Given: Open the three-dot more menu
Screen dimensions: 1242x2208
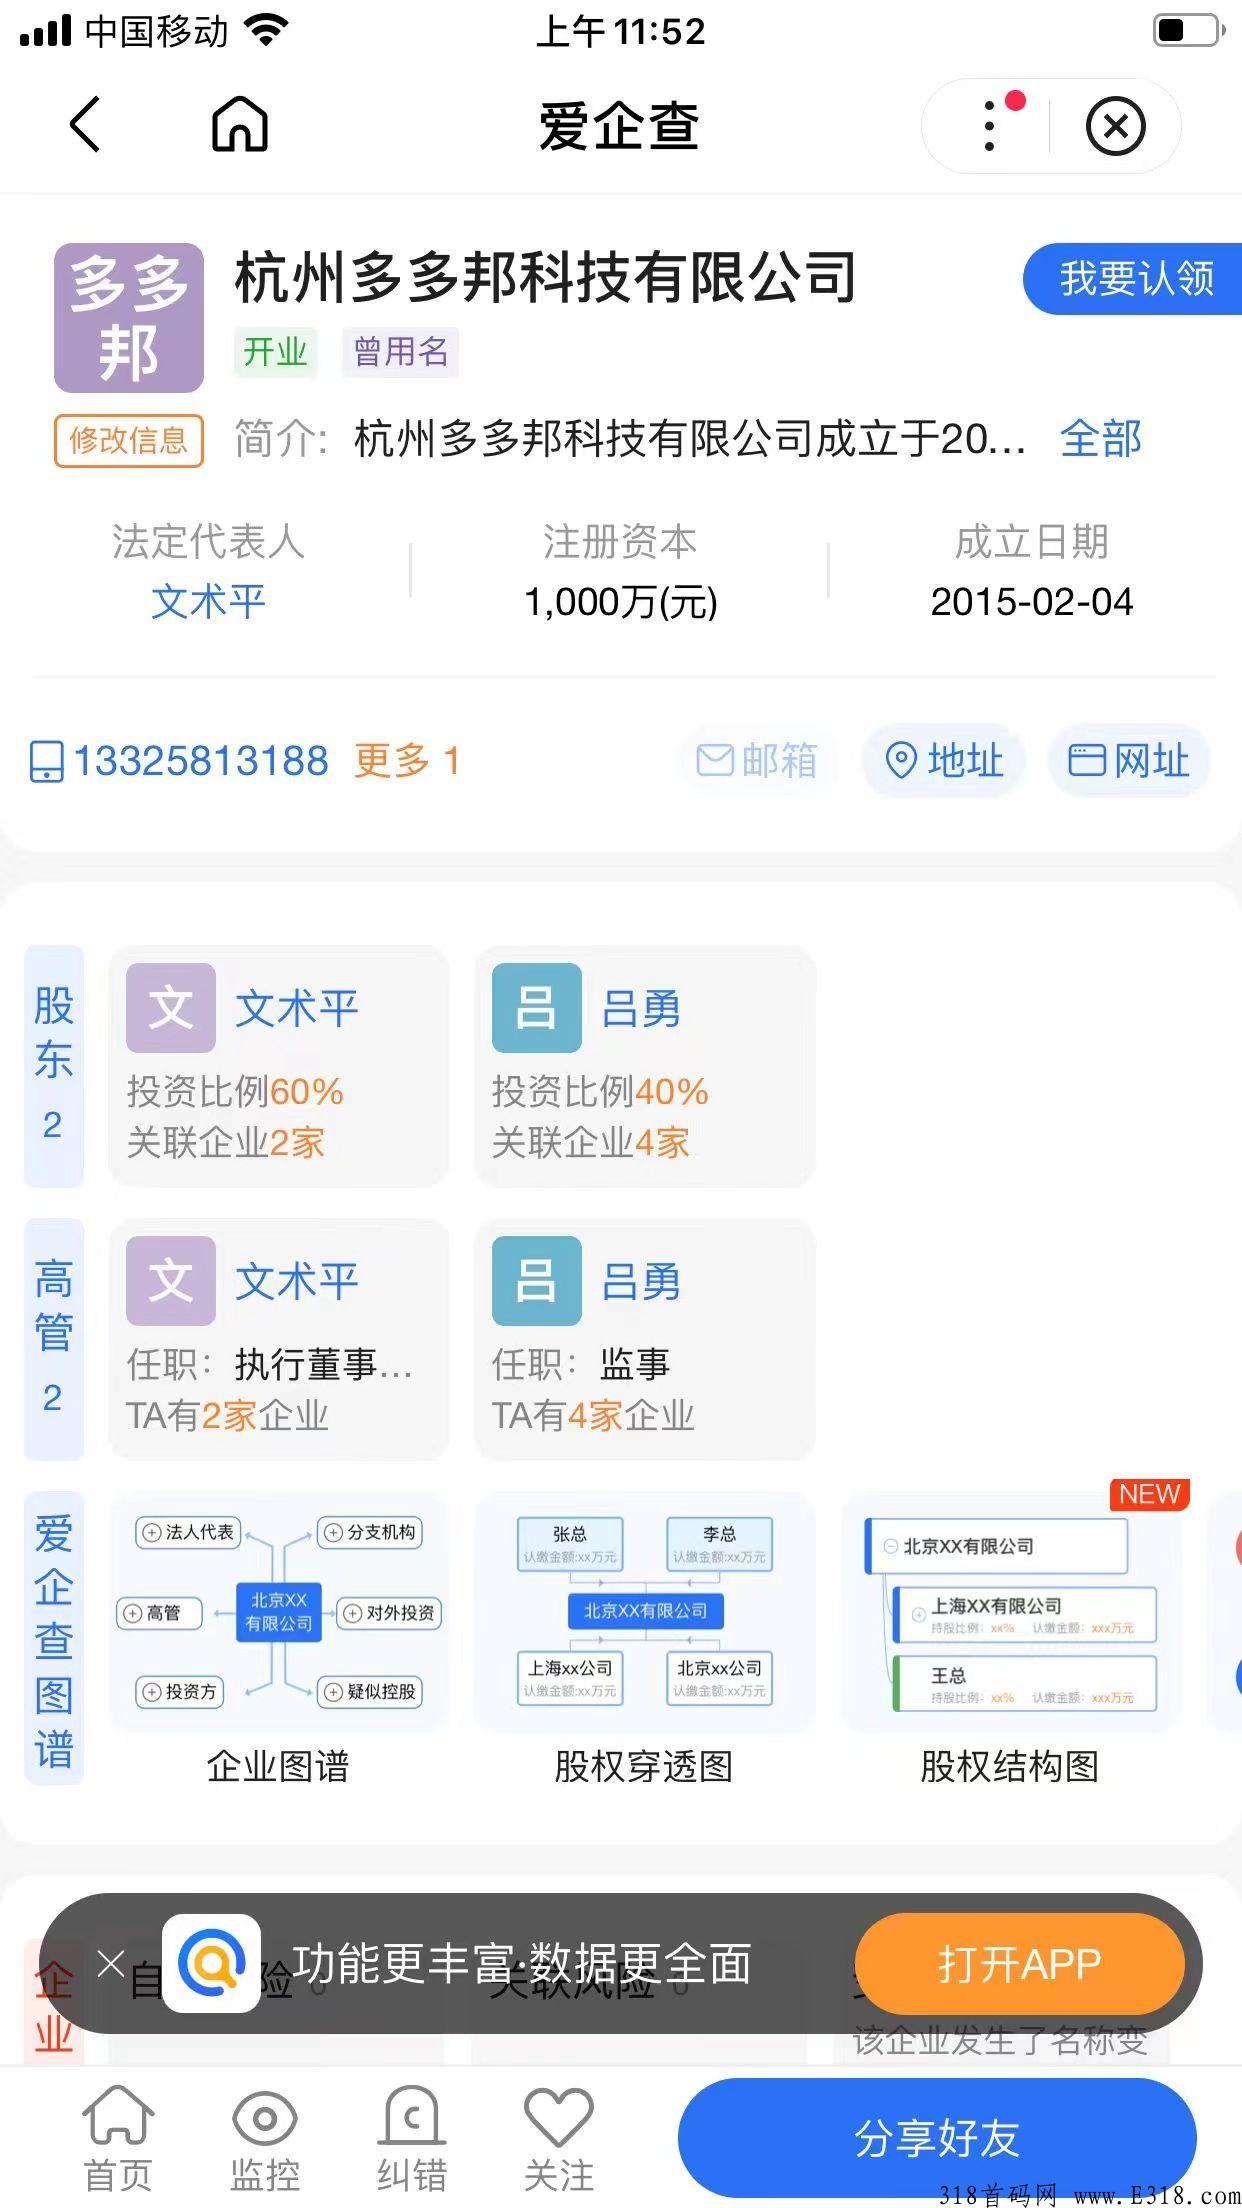Looking at the screenshot, I should (989, 126).
